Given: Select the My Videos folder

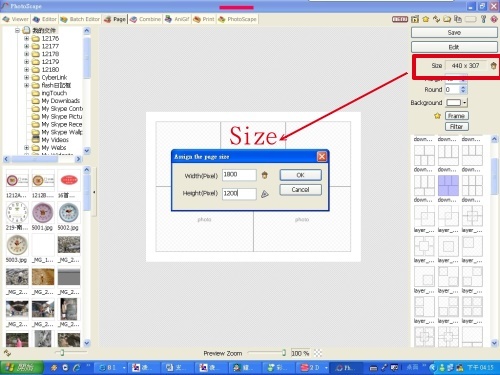Looking at the screenshot, I should [55, 140].
